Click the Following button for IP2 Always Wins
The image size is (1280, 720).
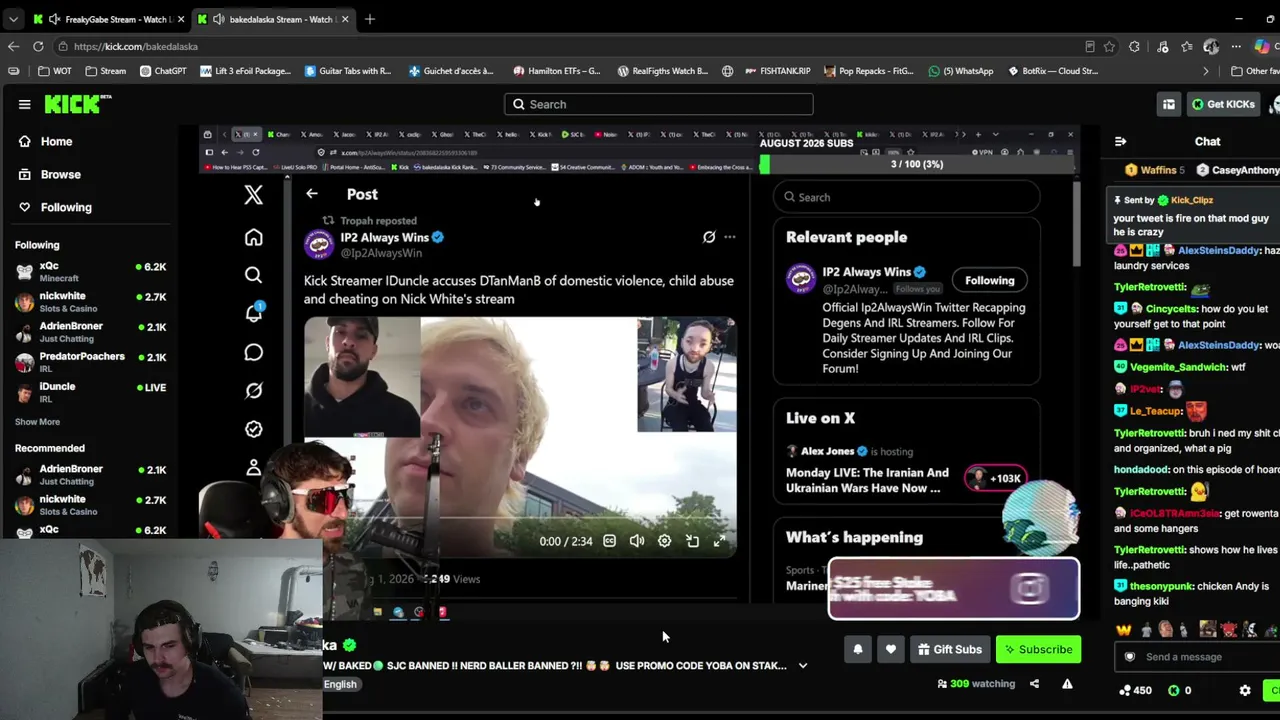tap(989, 281)
